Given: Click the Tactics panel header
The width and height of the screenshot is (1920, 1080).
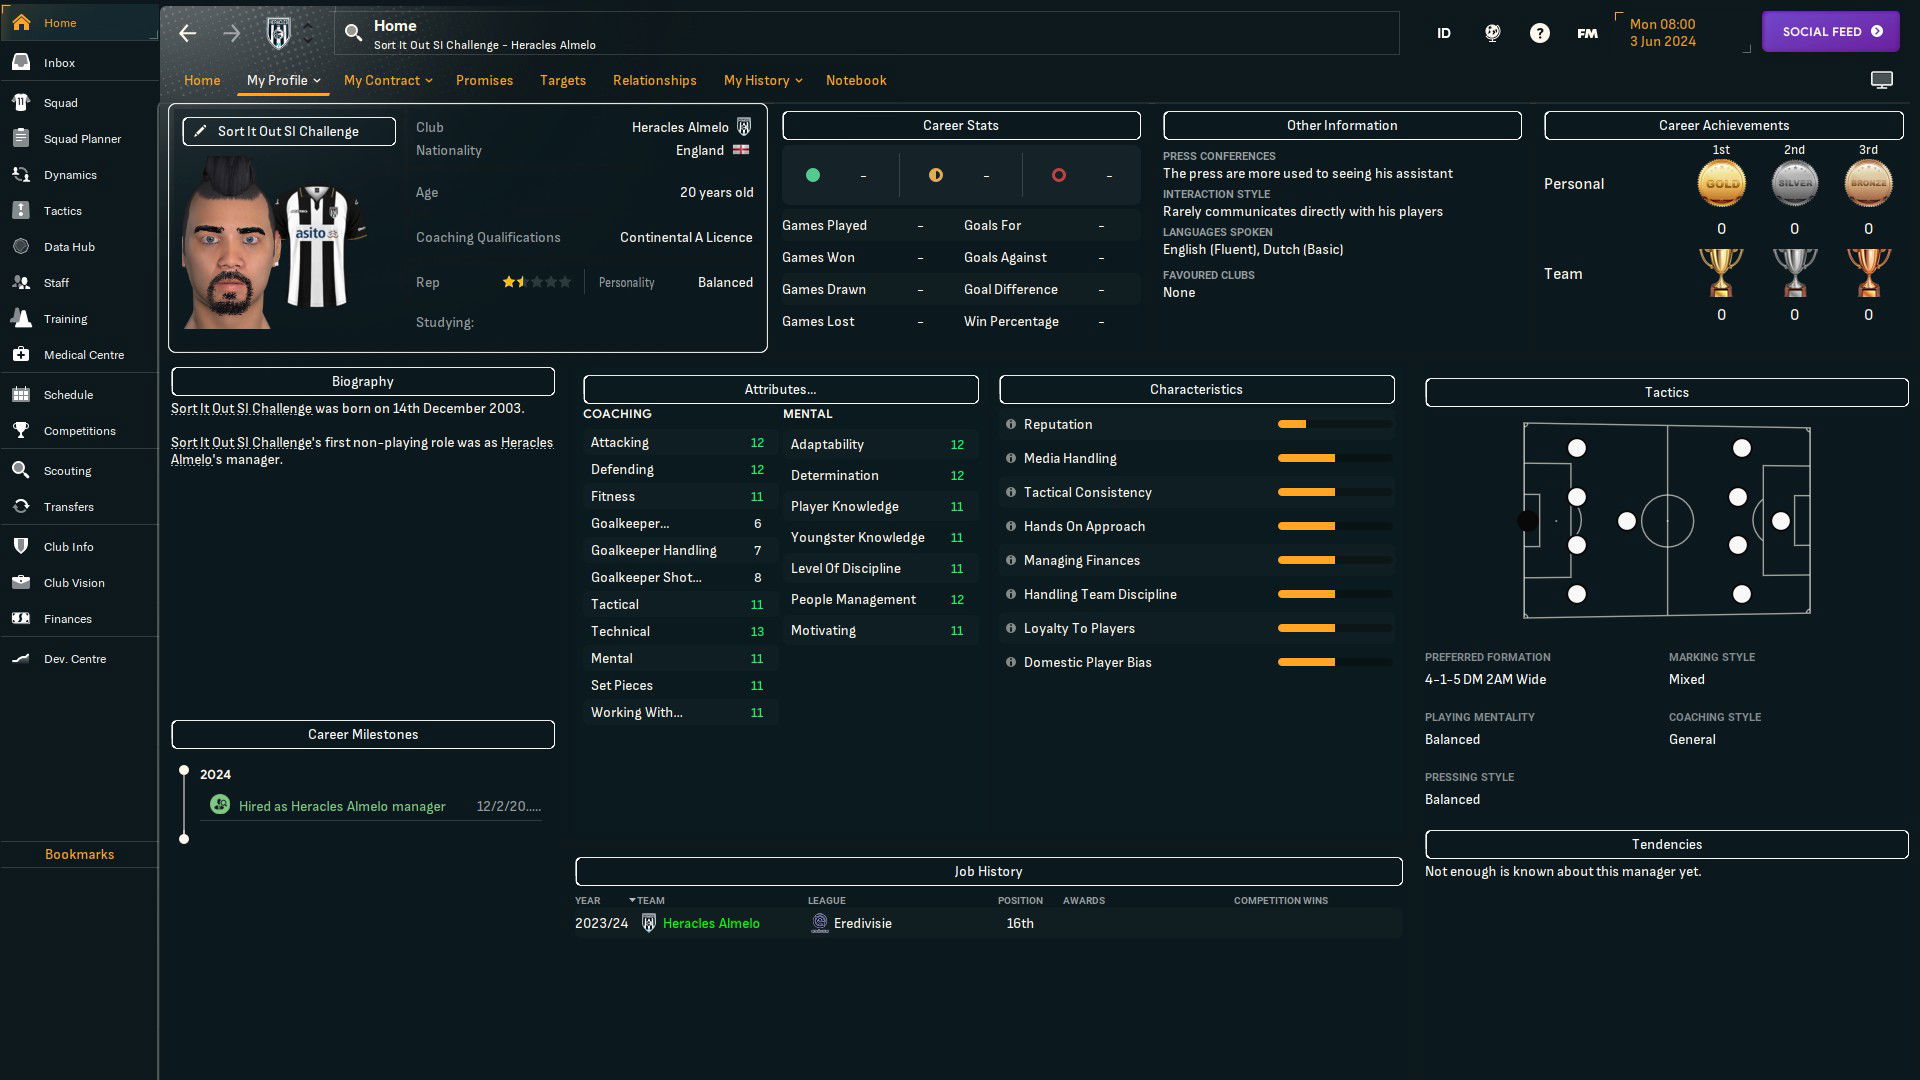Looking at the screenshot, I should pos(1666,392).
